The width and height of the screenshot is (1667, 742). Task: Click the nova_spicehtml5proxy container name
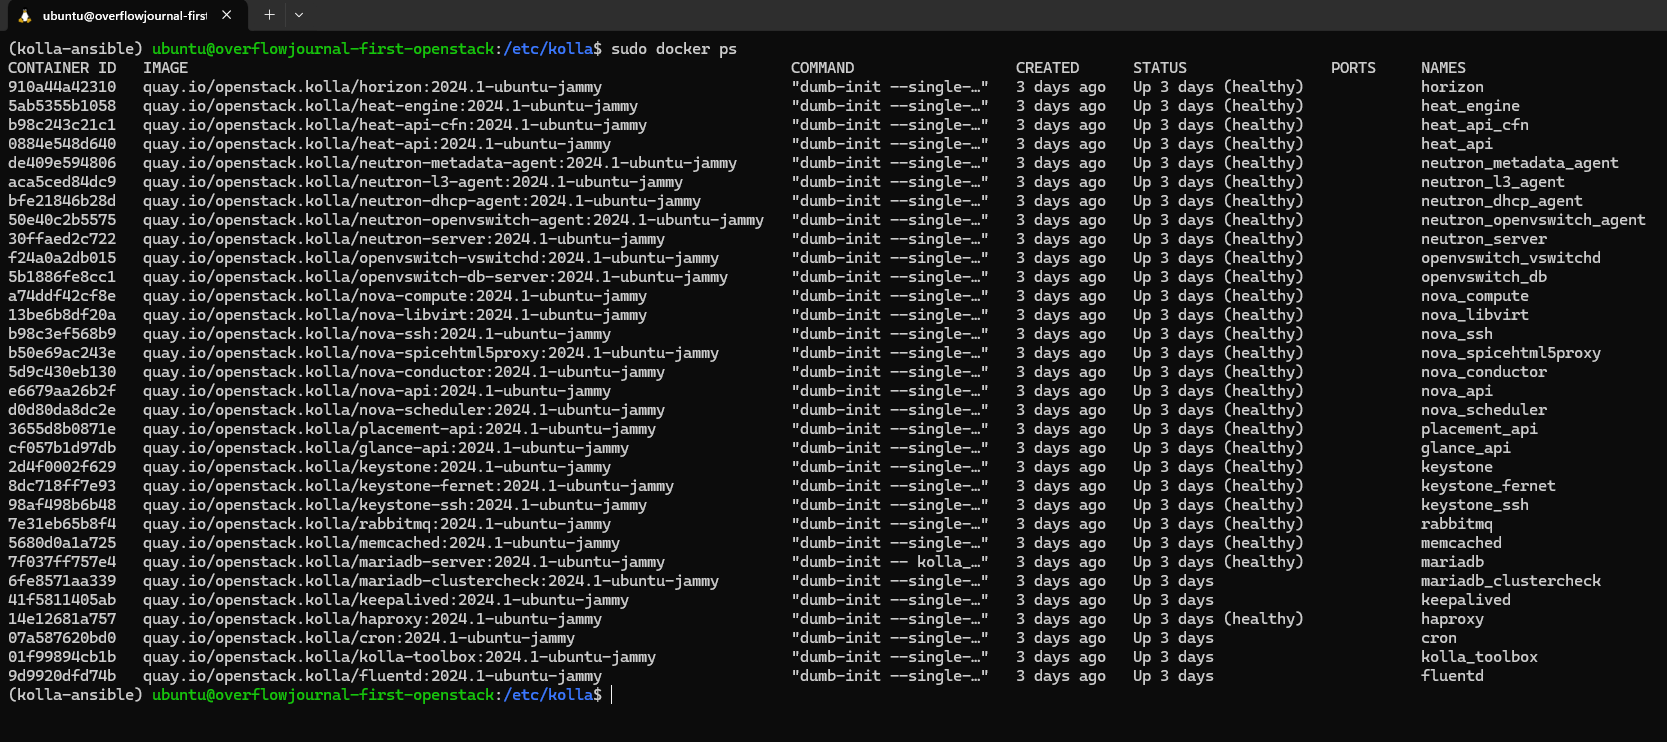point(1511,353)
